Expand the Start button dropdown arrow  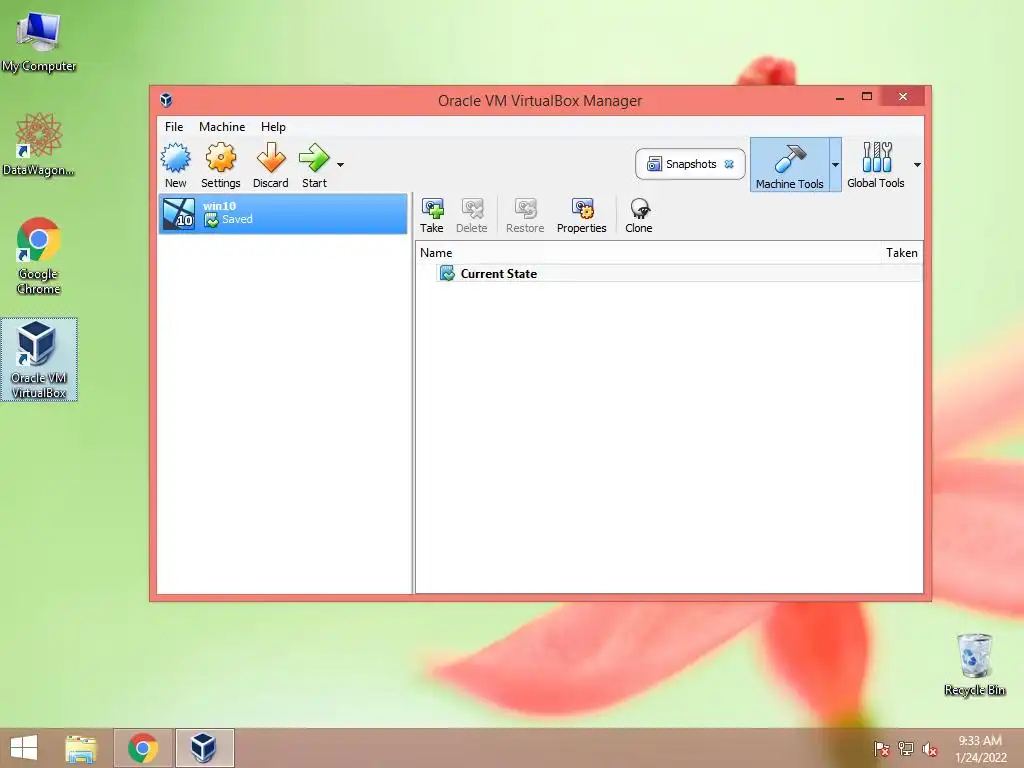[340, 165]
